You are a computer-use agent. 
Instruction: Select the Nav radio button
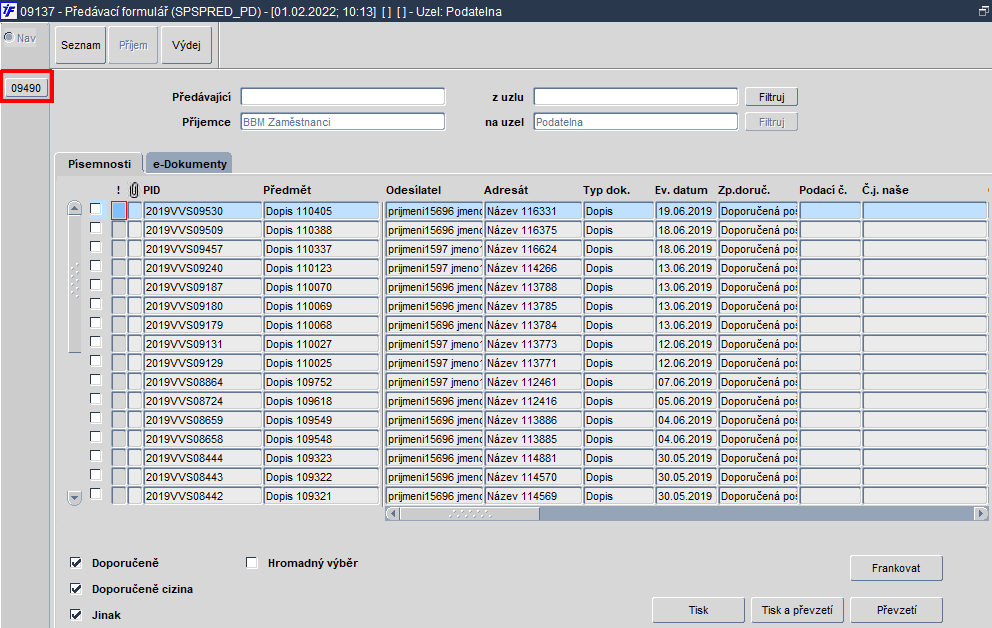[9, 37]
